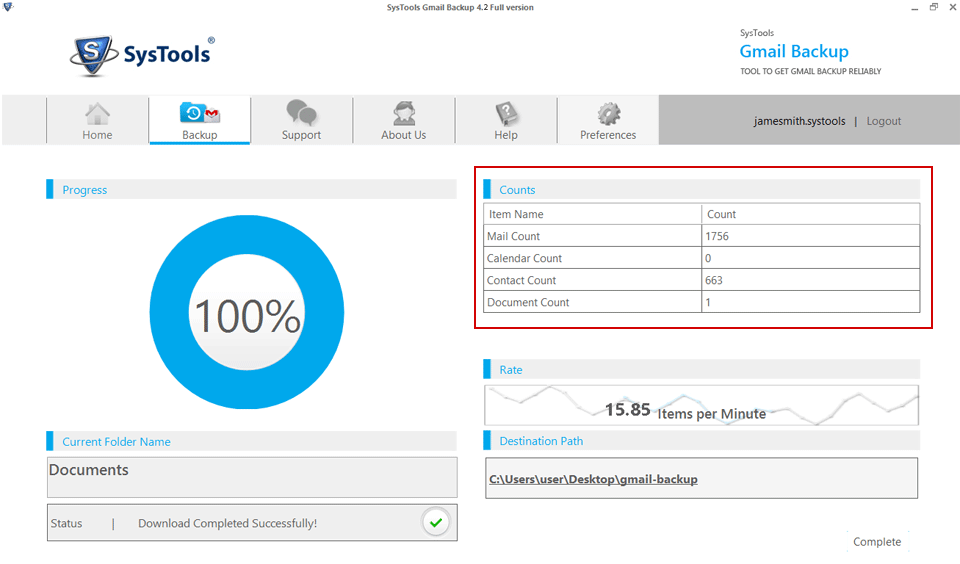Open the Preferences gear icon
The width and height of the screenshot is (960, 564).
point(609,114)
